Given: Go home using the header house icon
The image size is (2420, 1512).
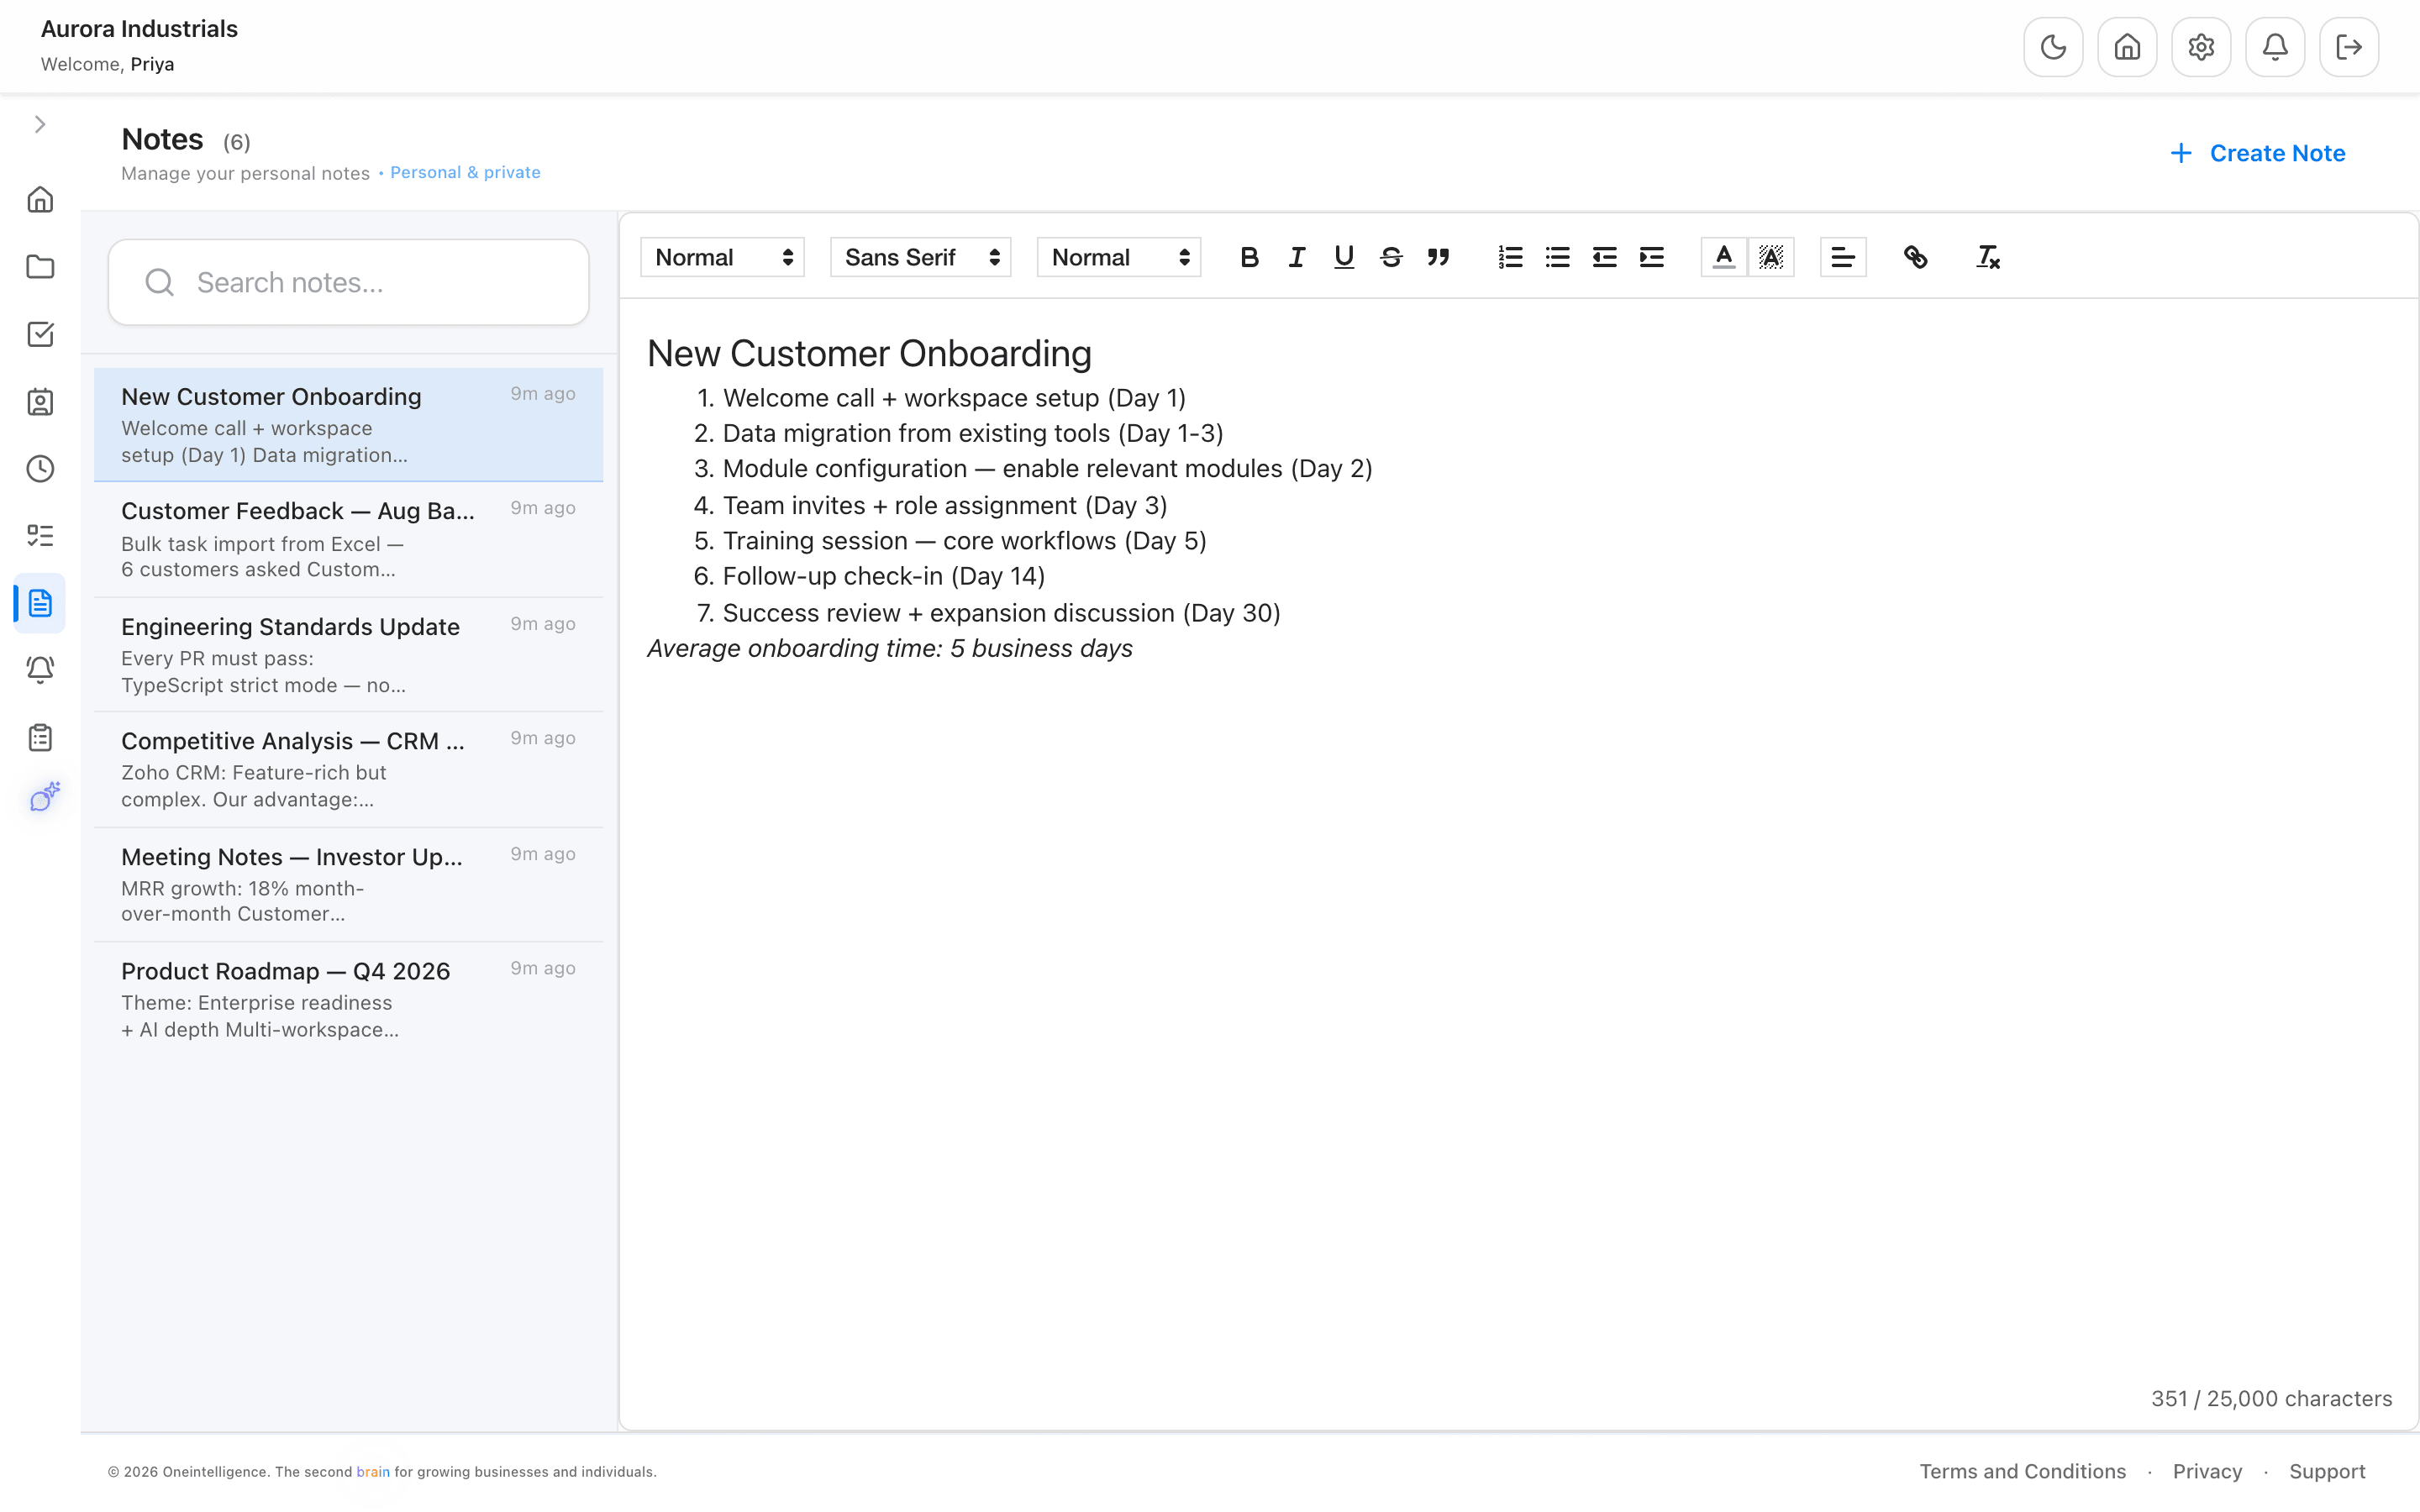Looking at the screenshot, I should click(x=2127, y=47).
